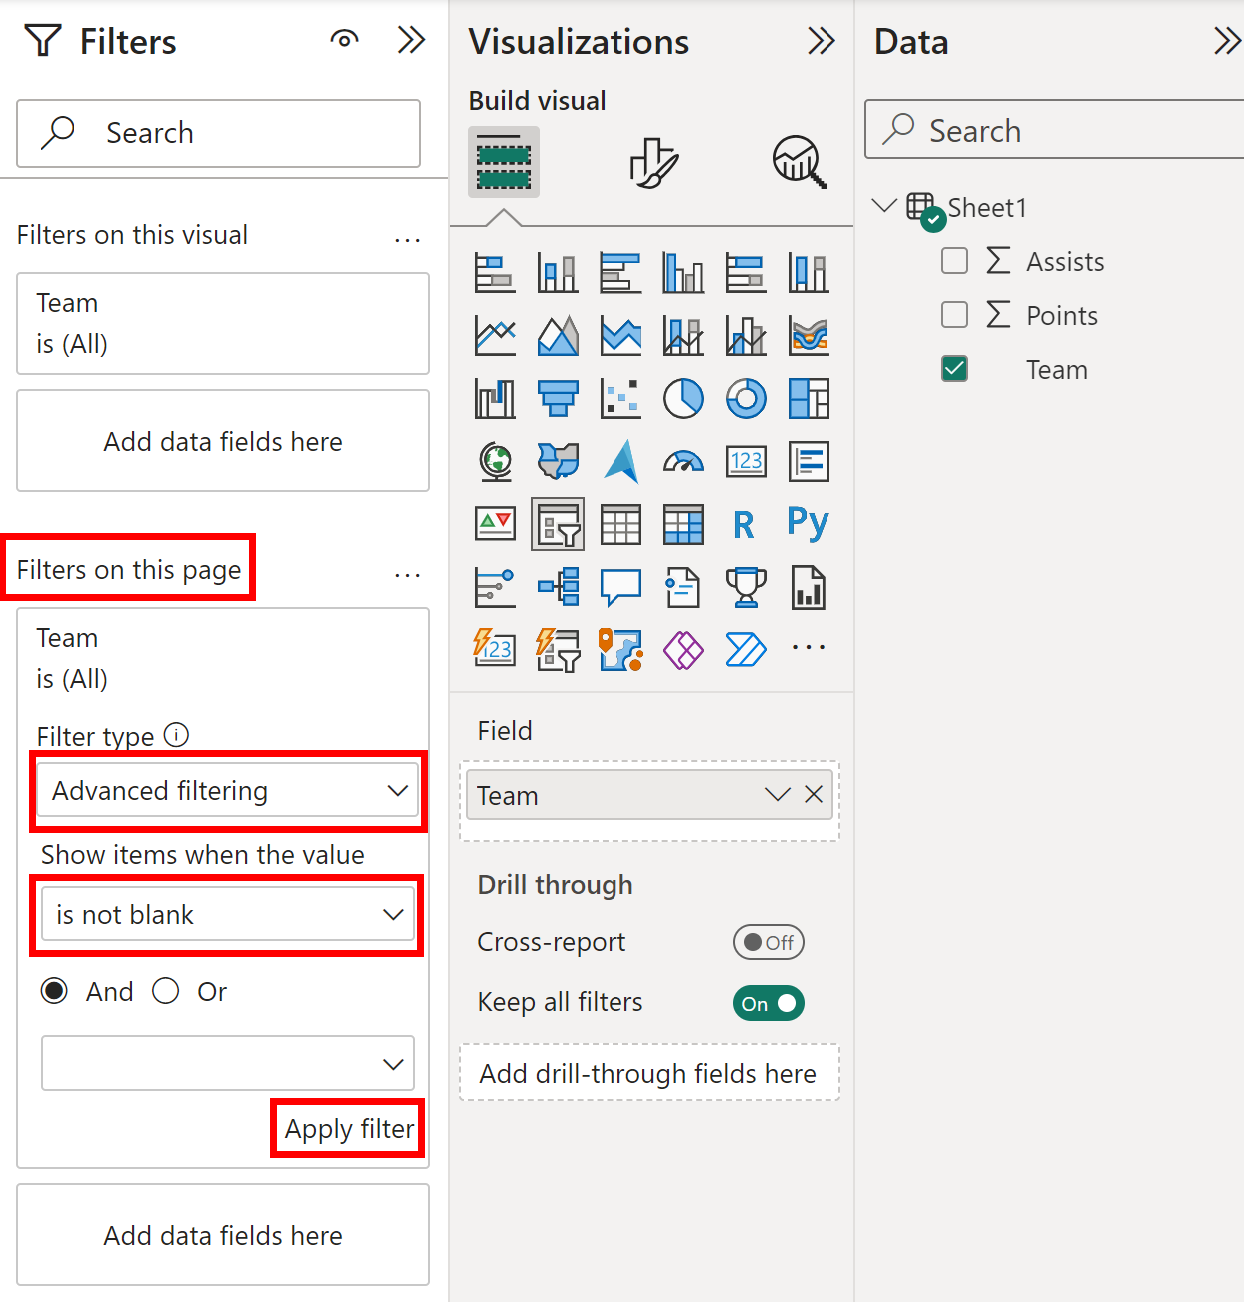Select the Python visual
The width and height of the screenshot is (1244, 1302).
808,523
